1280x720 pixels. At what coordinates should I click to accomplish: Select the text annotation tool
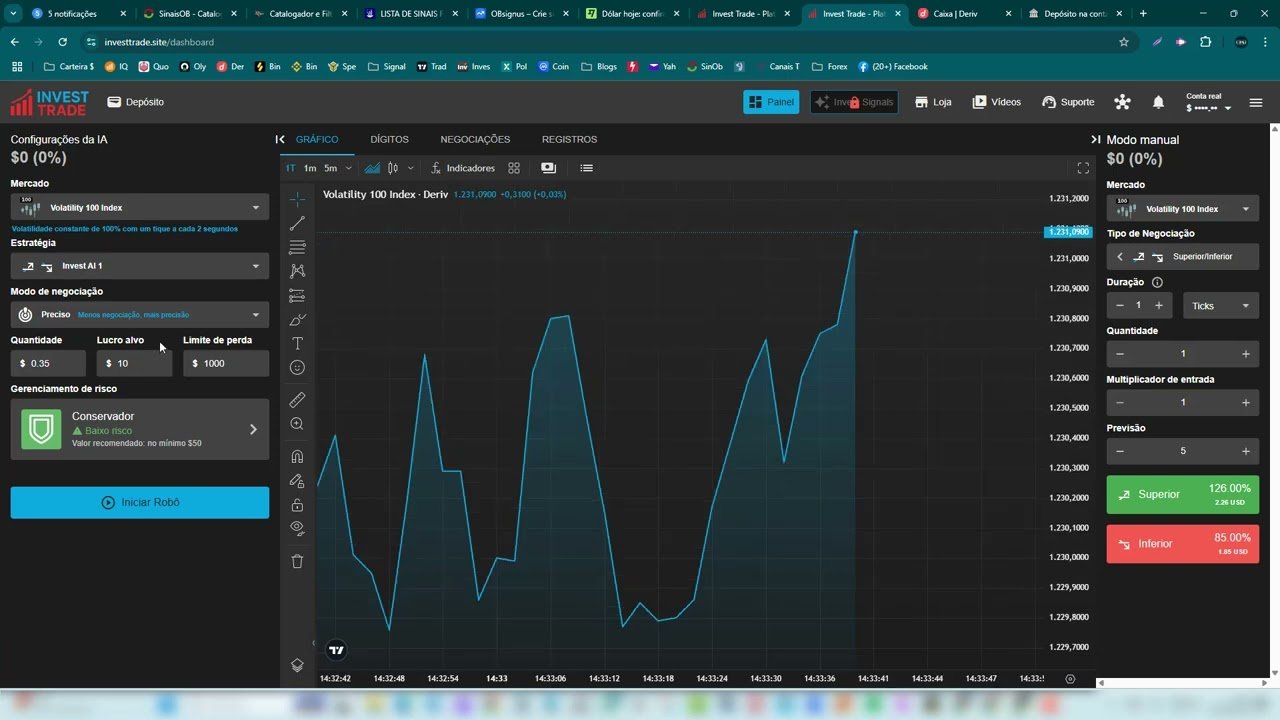297,344
